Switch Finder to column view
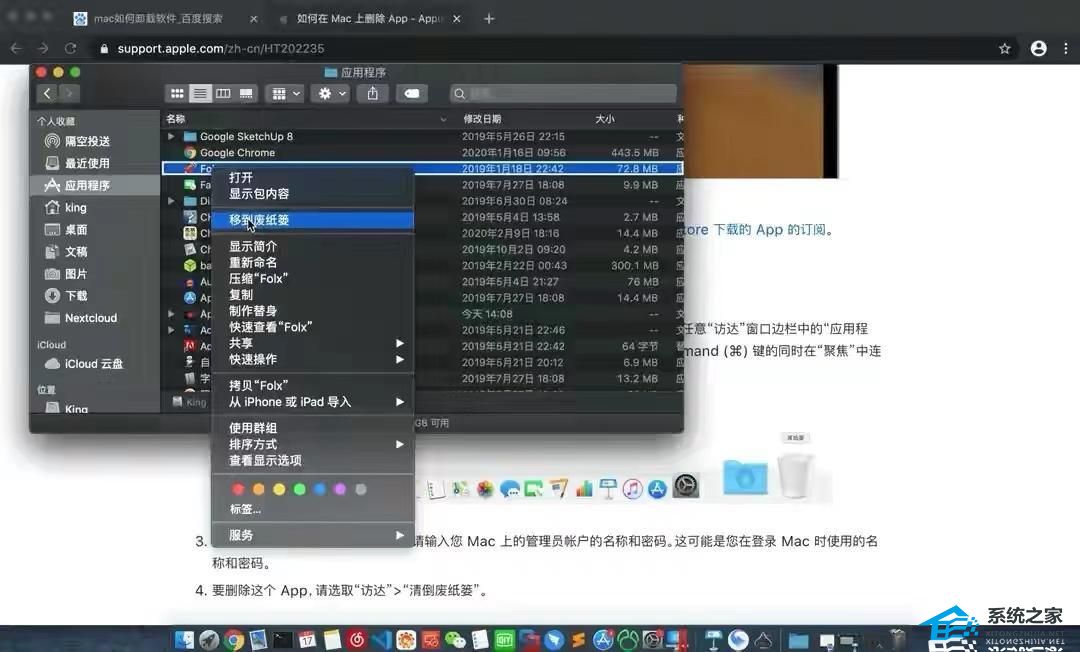This screenshot has width=1080, height=652. (223, 93)
